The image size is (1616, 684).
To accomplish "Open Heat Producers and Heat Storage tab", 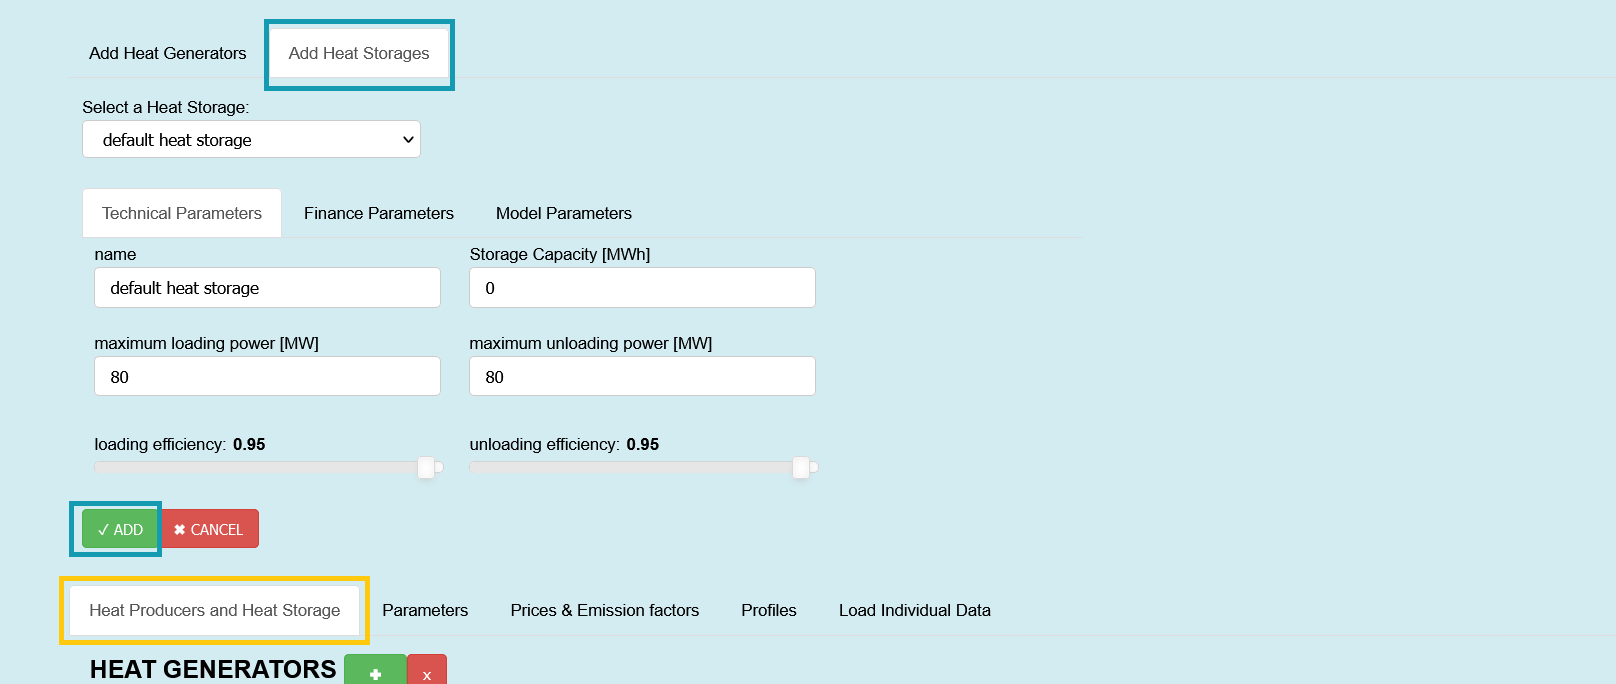I will coord(215,610).
